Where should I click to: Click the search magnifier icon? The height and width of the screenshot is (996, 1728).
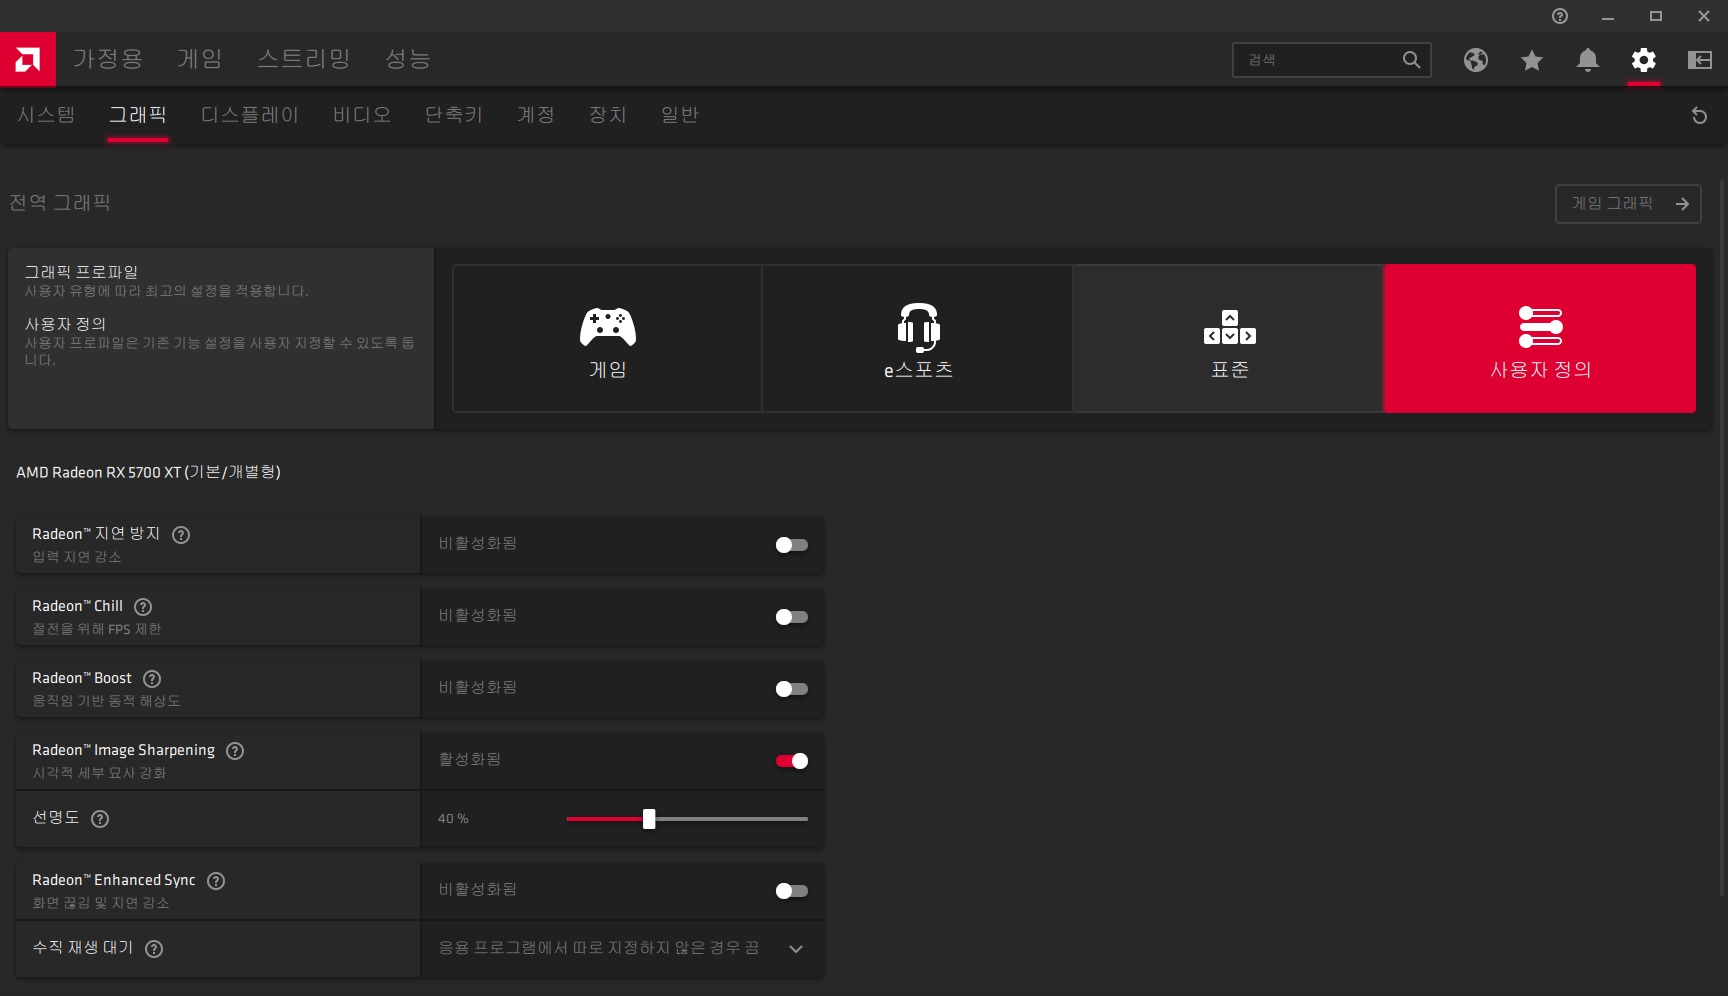click(1411, 60)
